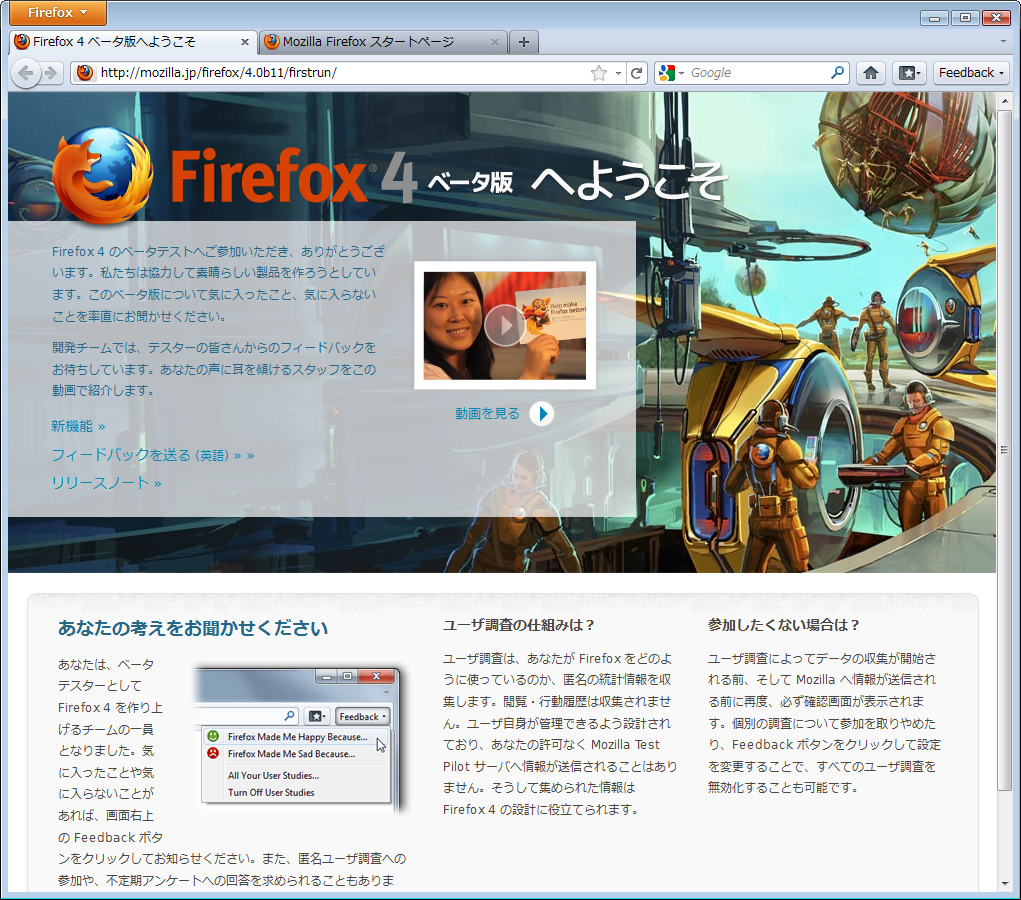The width and height of the screenshot is (1021, 900).
Task: Click the large Firefox globe logo
Action: tap(103, 175)
